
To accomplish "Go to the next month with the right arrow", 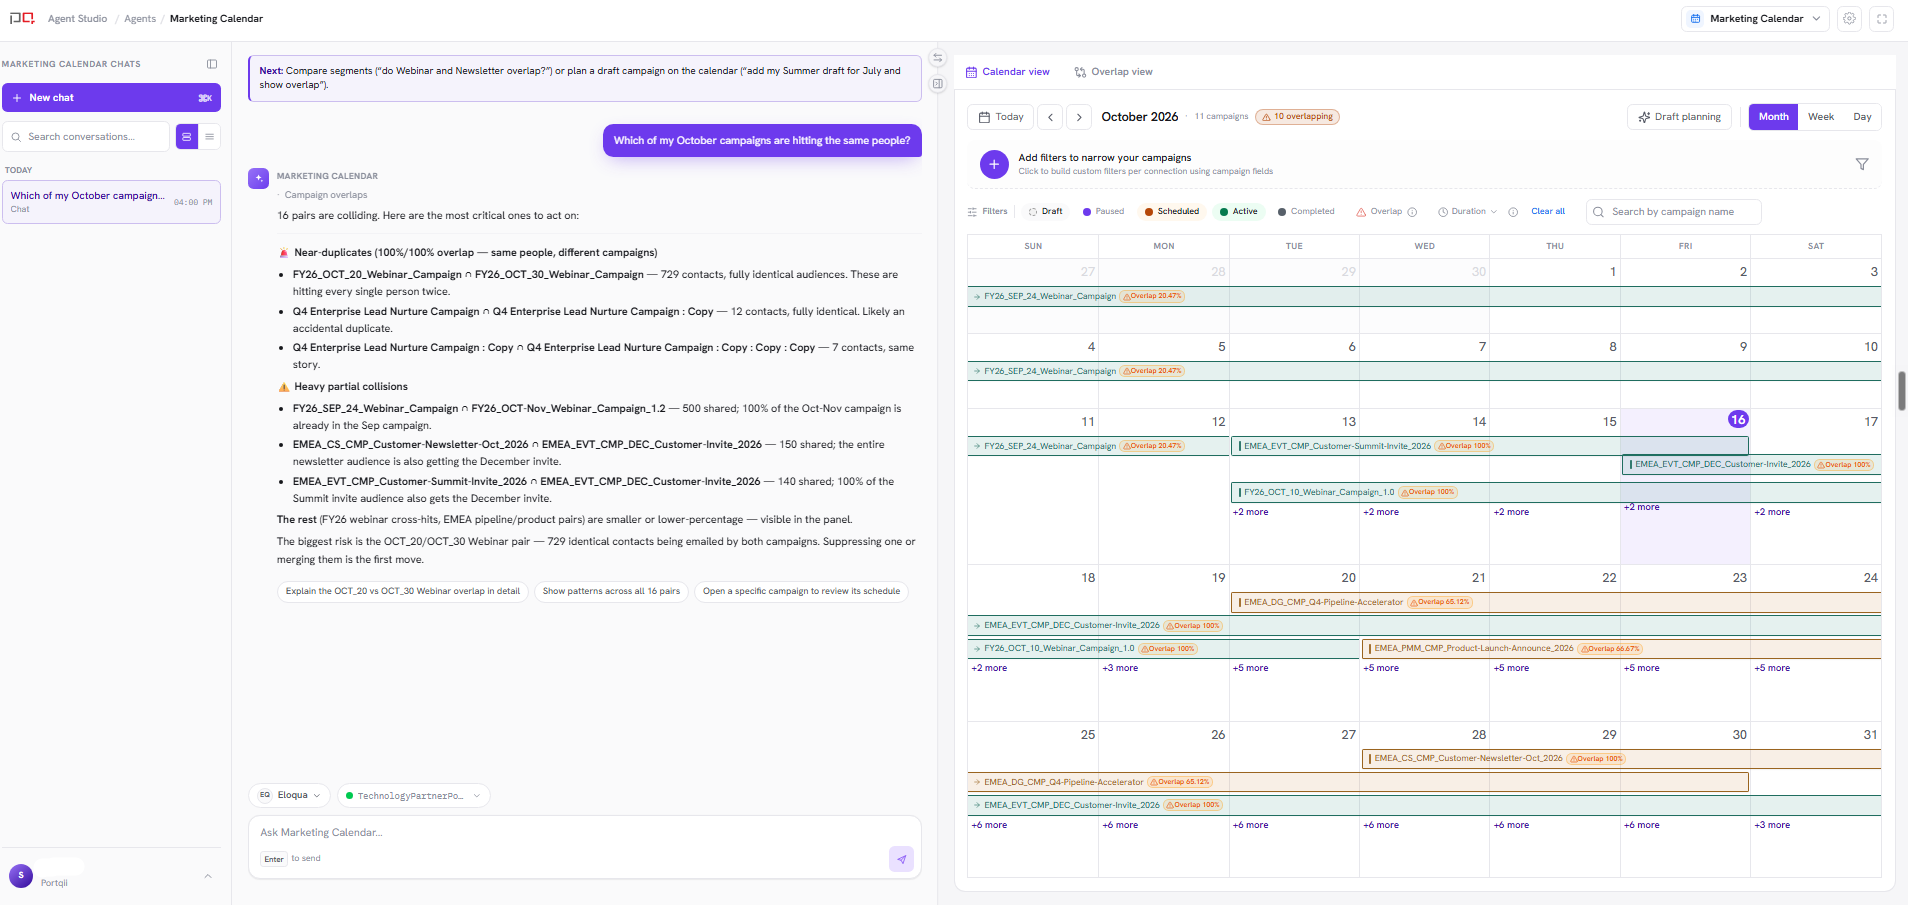I will tap(1079, 117).
